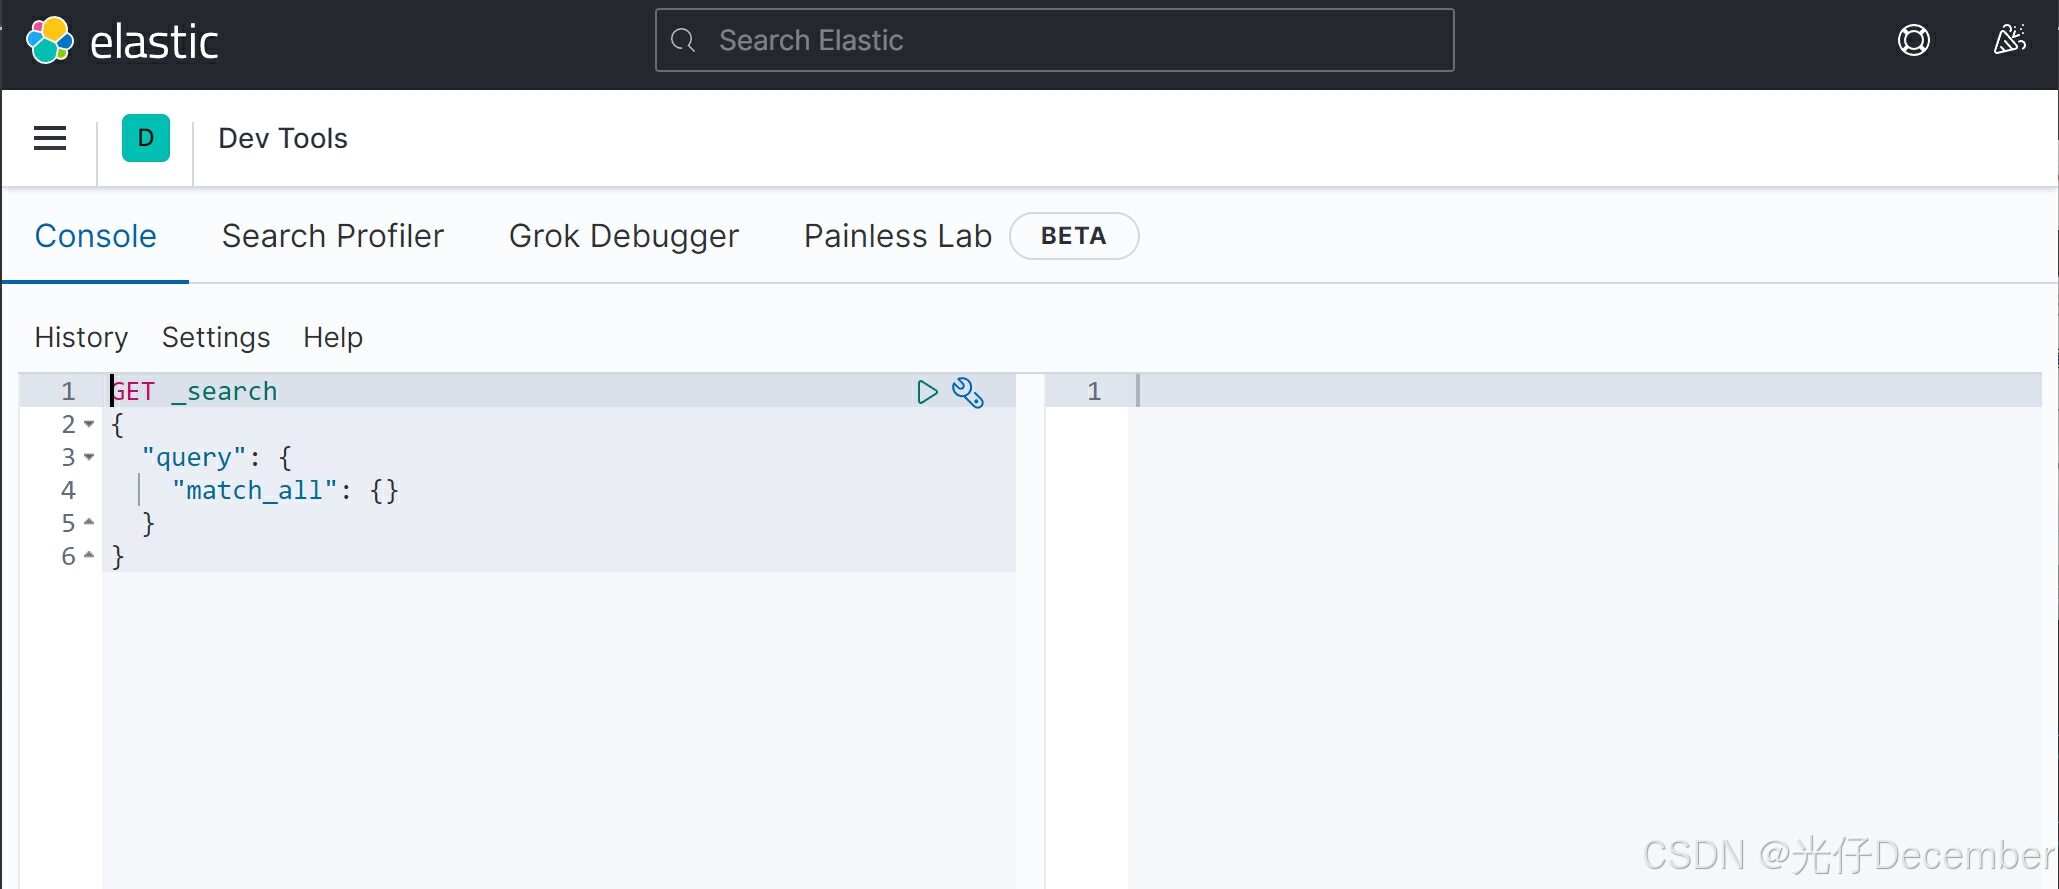Toggle the fold marker at line 5
The height and width of the screenshot is (889, 2059).
coord(89,522)
